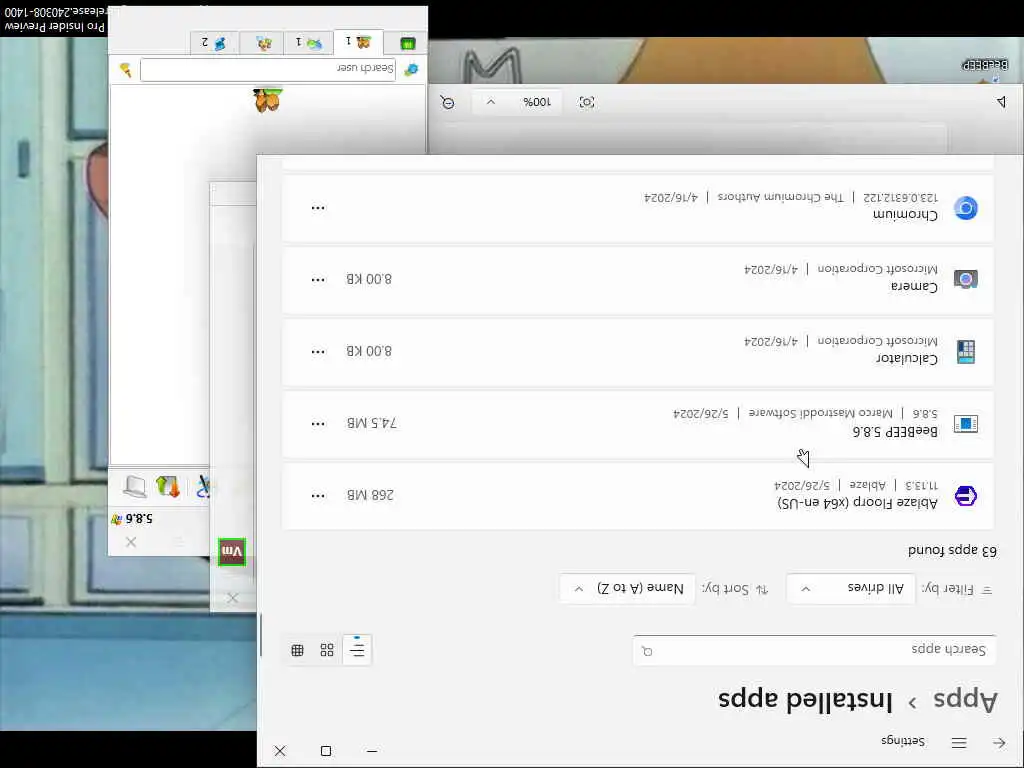This screenshot has height=768, width=1024.
Task: Click the Camera app icon
Action: click(x=965, y=279)
